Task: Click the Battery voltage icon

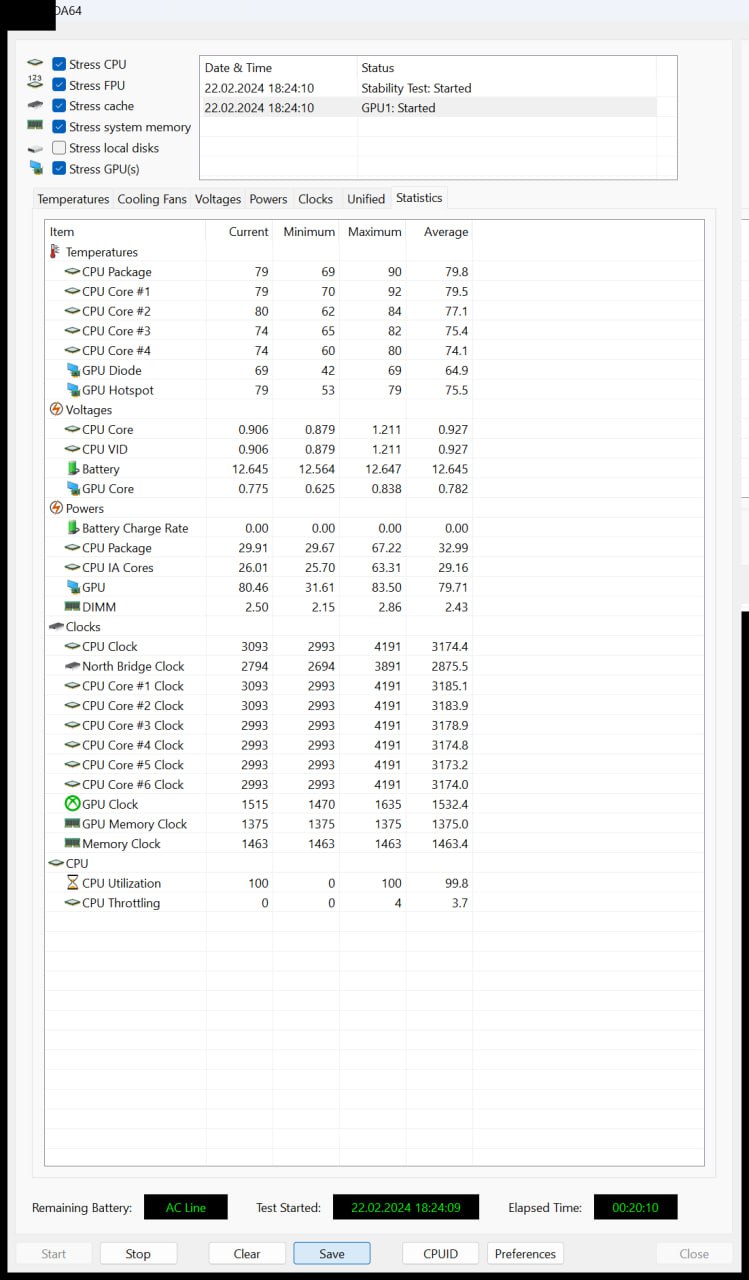Action: pyautogui.click(x=72, y=469)
